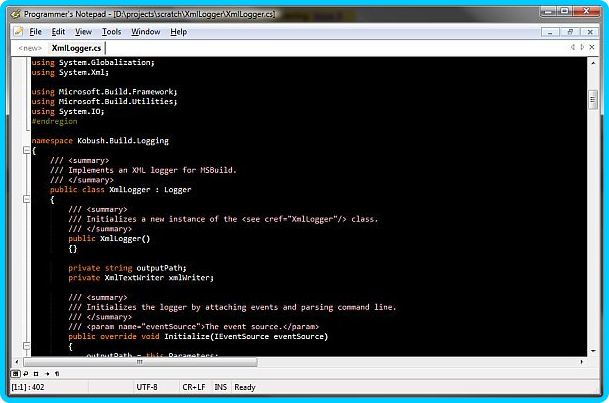
Task: Collapse the Initialize method fold marker
Action: point(26,346)
